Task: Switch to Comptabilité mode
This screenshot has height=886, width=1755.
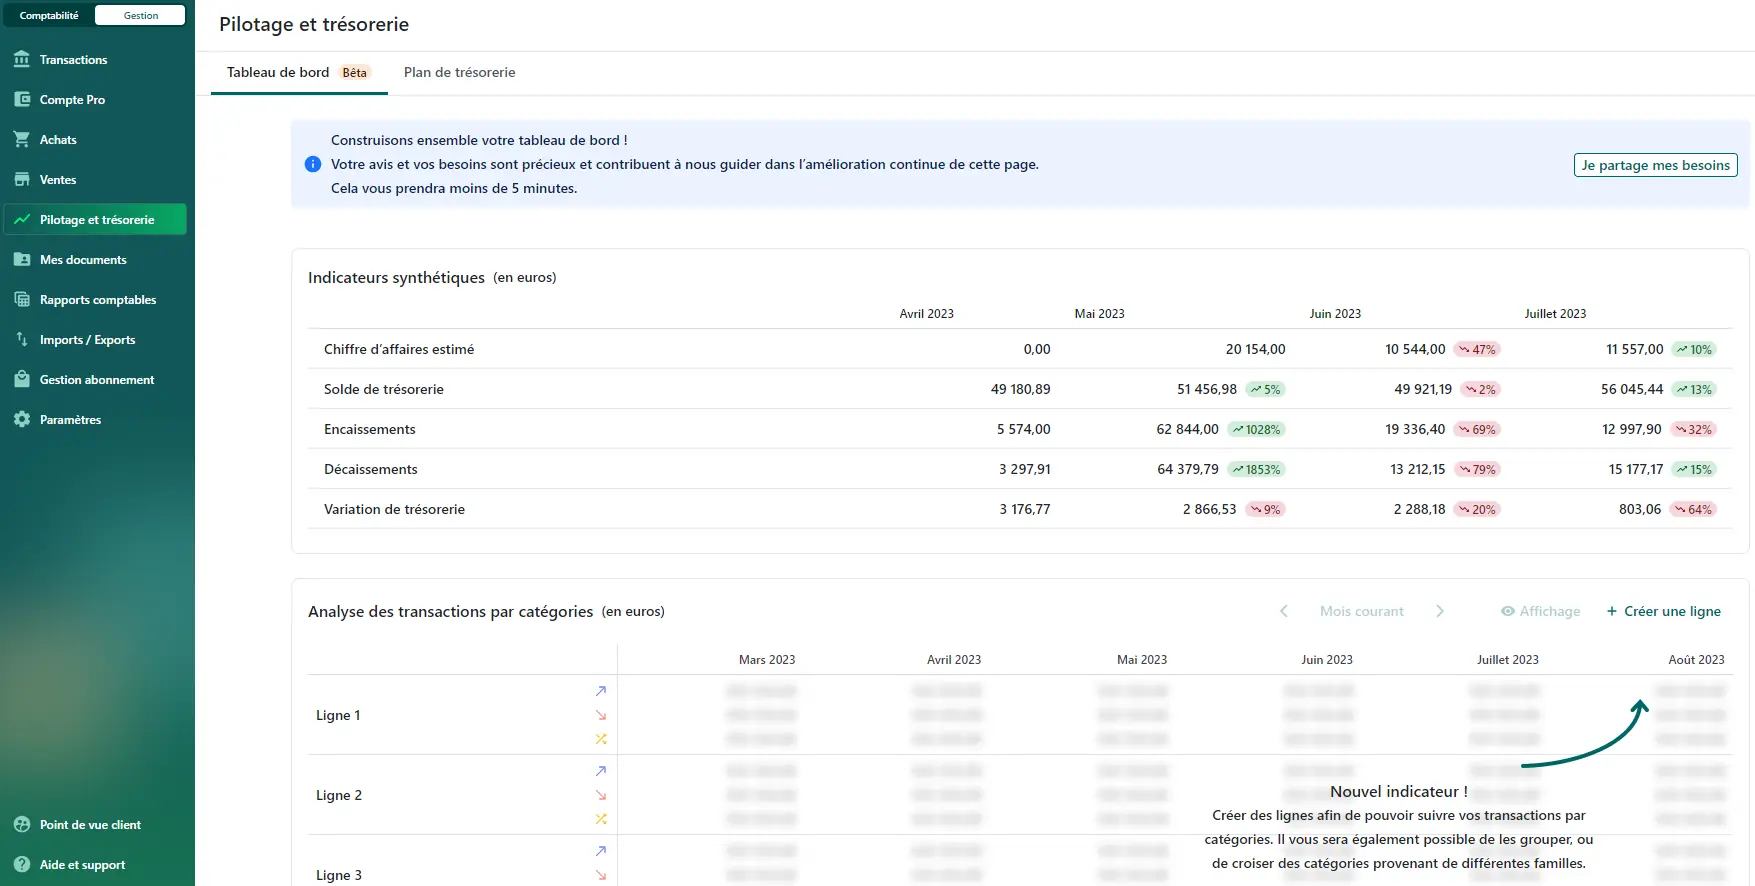Action: coord(49,15)
